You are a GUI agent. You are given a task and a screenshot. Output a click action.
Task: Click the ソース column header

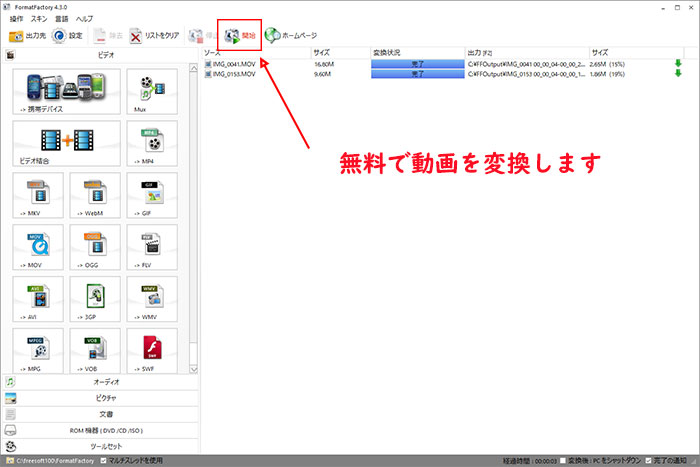pos(256,53)
